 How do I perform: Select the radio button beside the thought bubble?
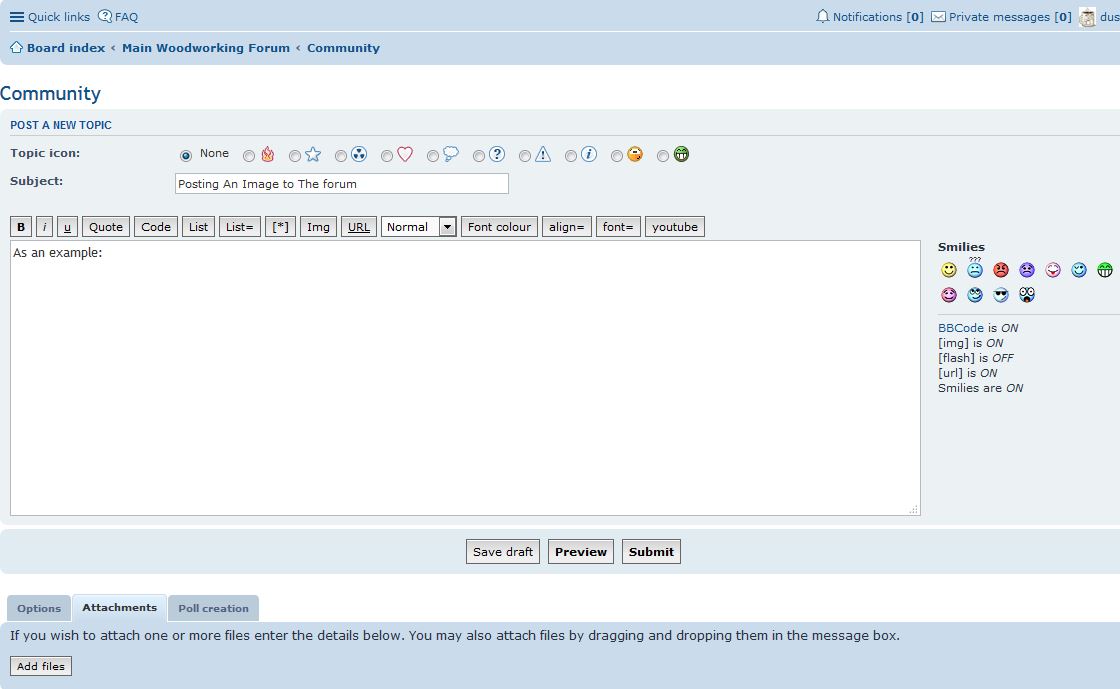[432, 156]
